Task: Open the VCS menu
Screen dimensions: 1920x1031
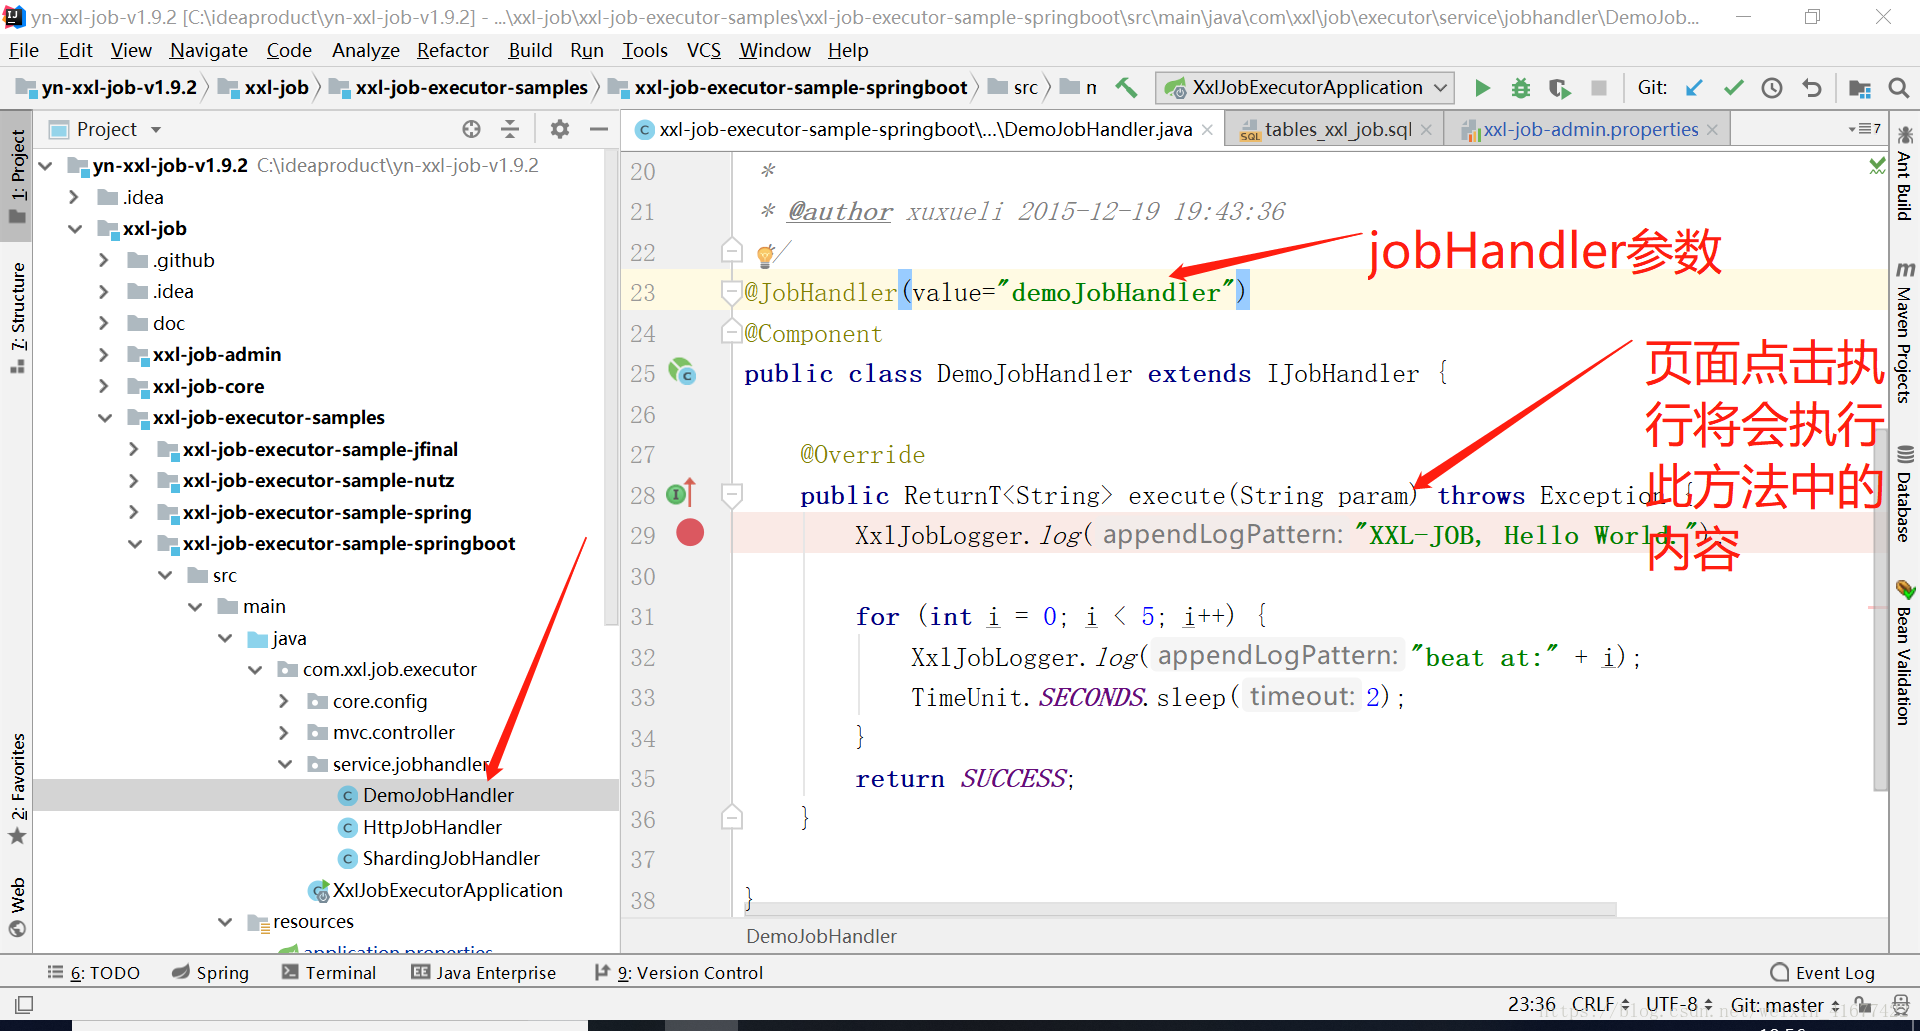Action: (703, 50)
